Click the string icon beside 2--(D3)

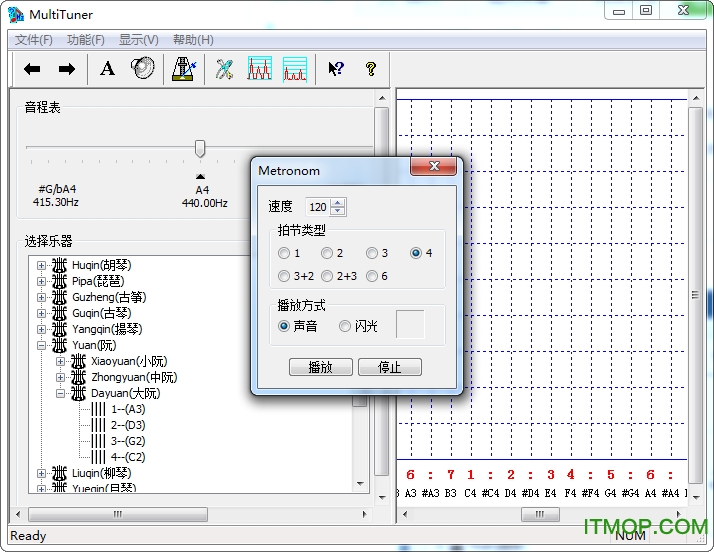click(x=98, y=425)
